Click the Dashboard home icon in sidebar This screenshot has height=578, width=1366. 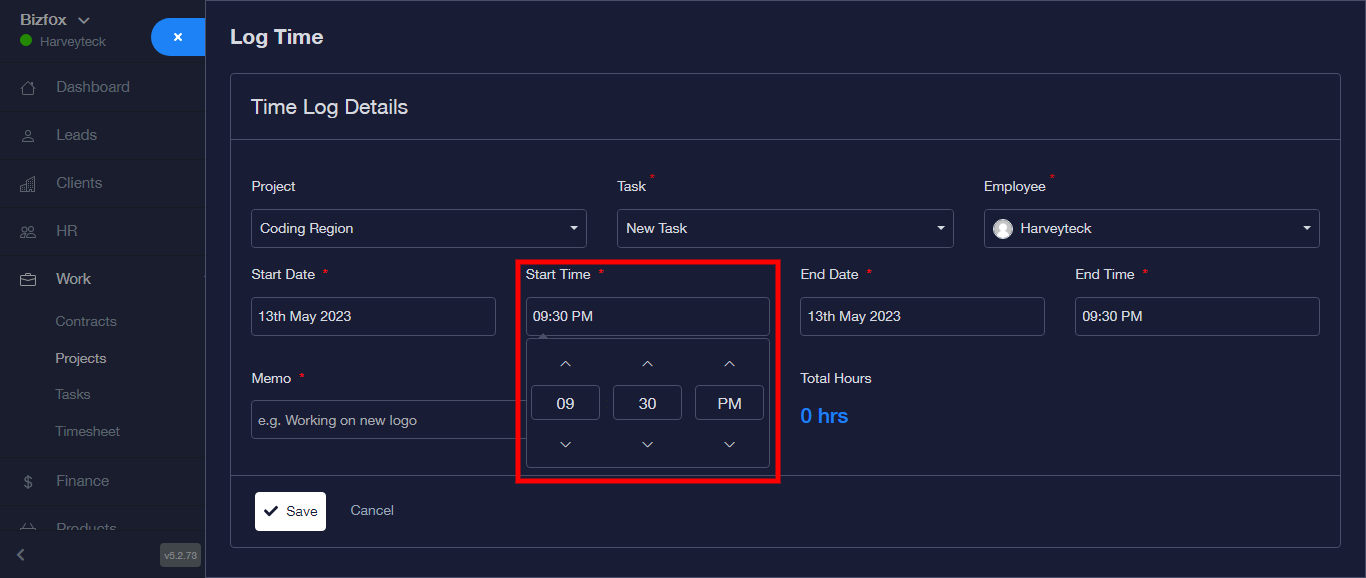pos(28,88)
